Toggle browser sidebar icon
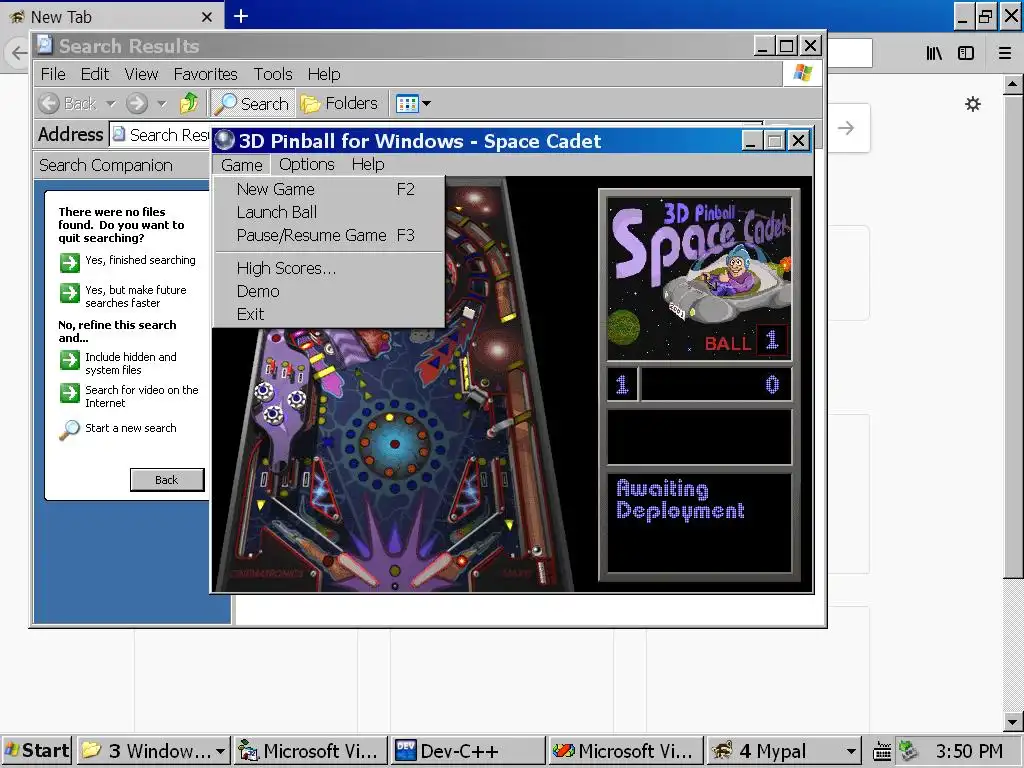The image size is (1024, 768). 966,53
